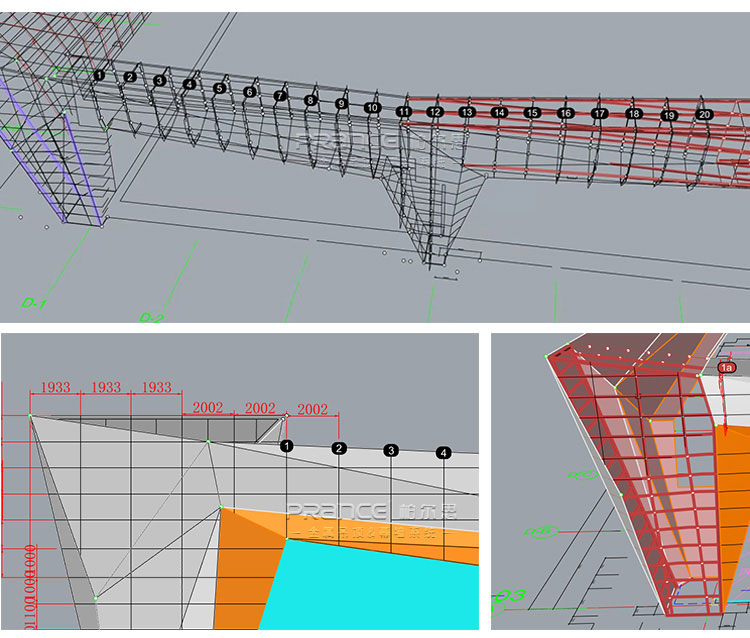Click numbered marker 1 in top view
This screenshot has height=638, width=750.
(99, 75)
